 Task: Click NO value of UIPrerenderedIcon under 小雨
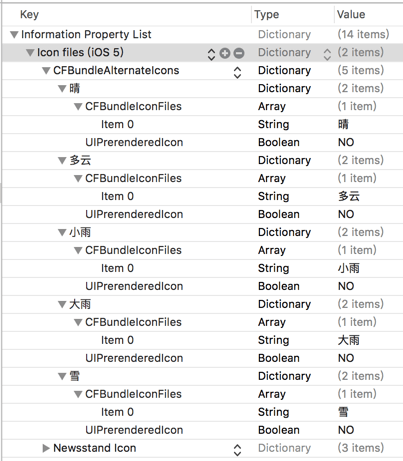(346, 286)
